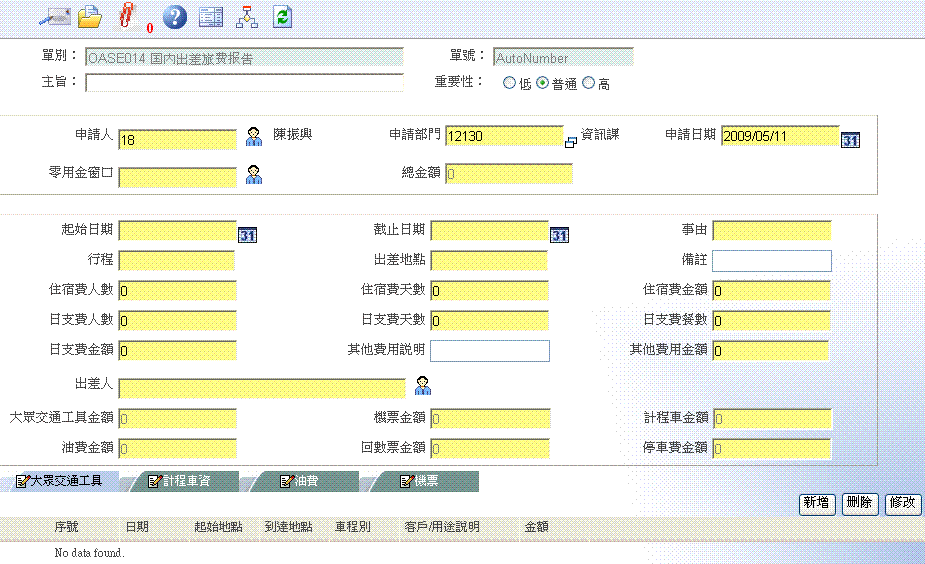Image resolution: width=925 pixels, height=564 pixels.
Task: Open help with the question mark icon
Action: (175, 16)
